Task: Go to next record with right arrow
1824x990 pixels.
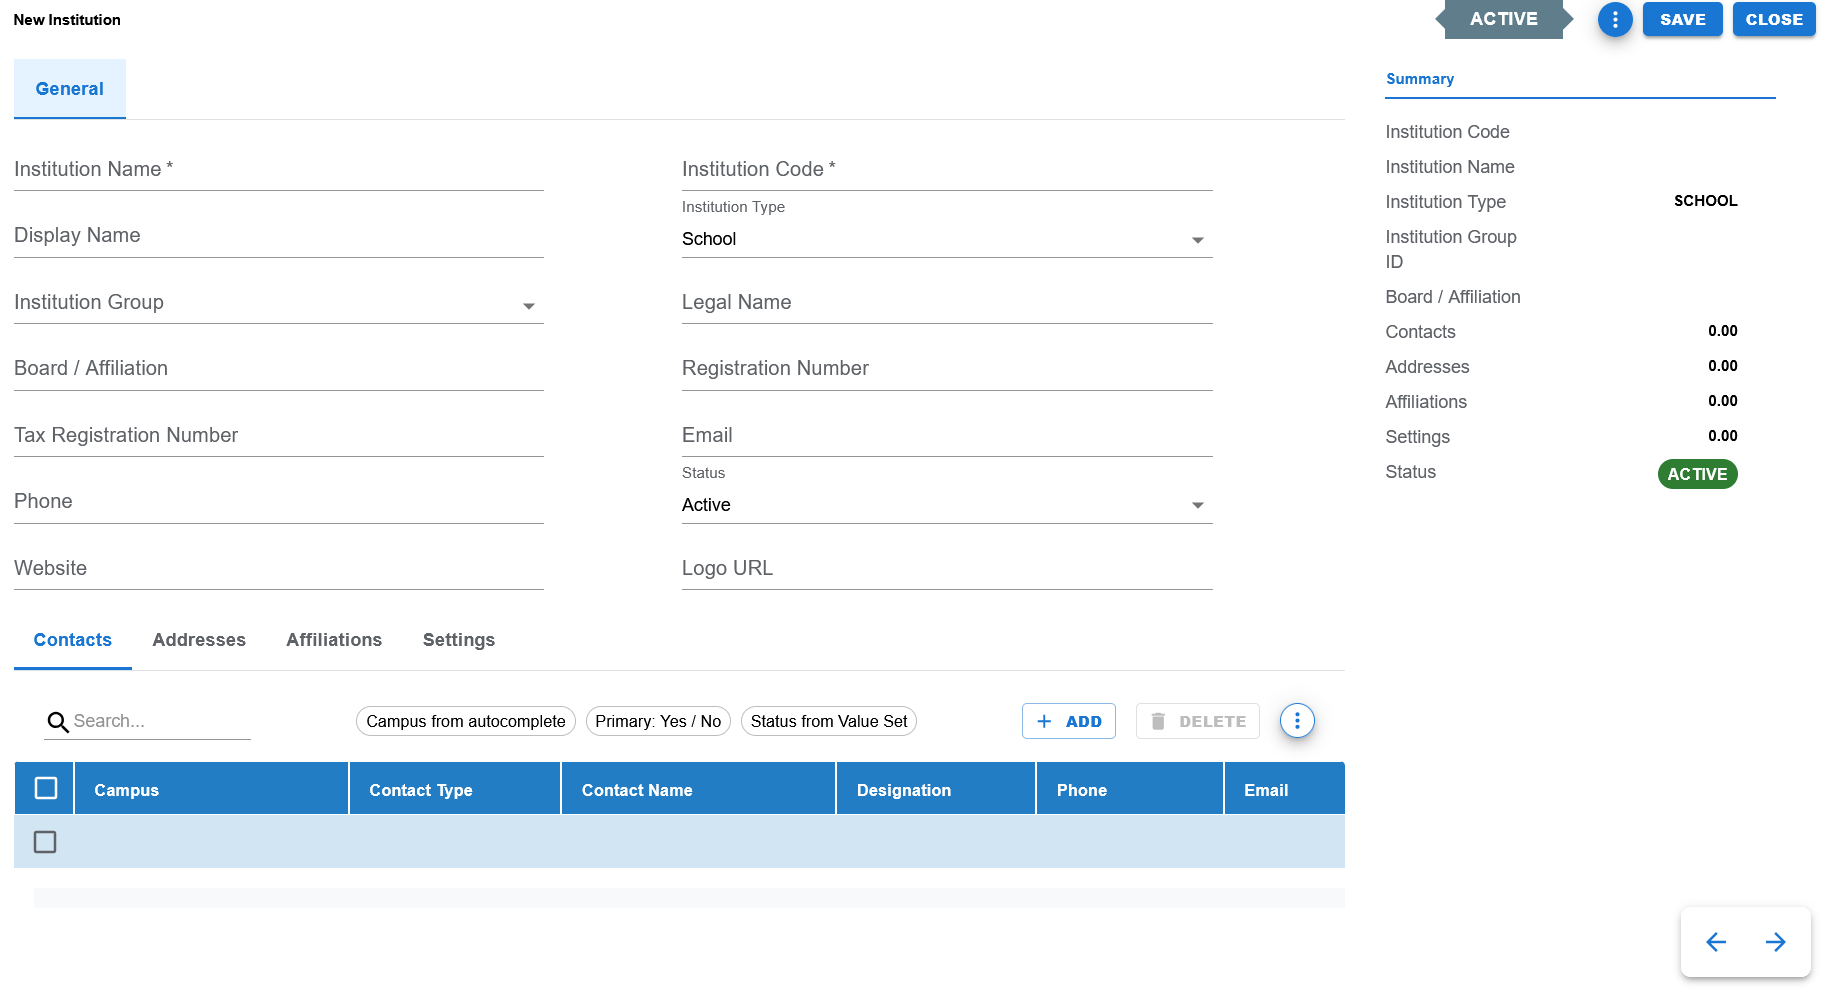Action: (1776, 942)
